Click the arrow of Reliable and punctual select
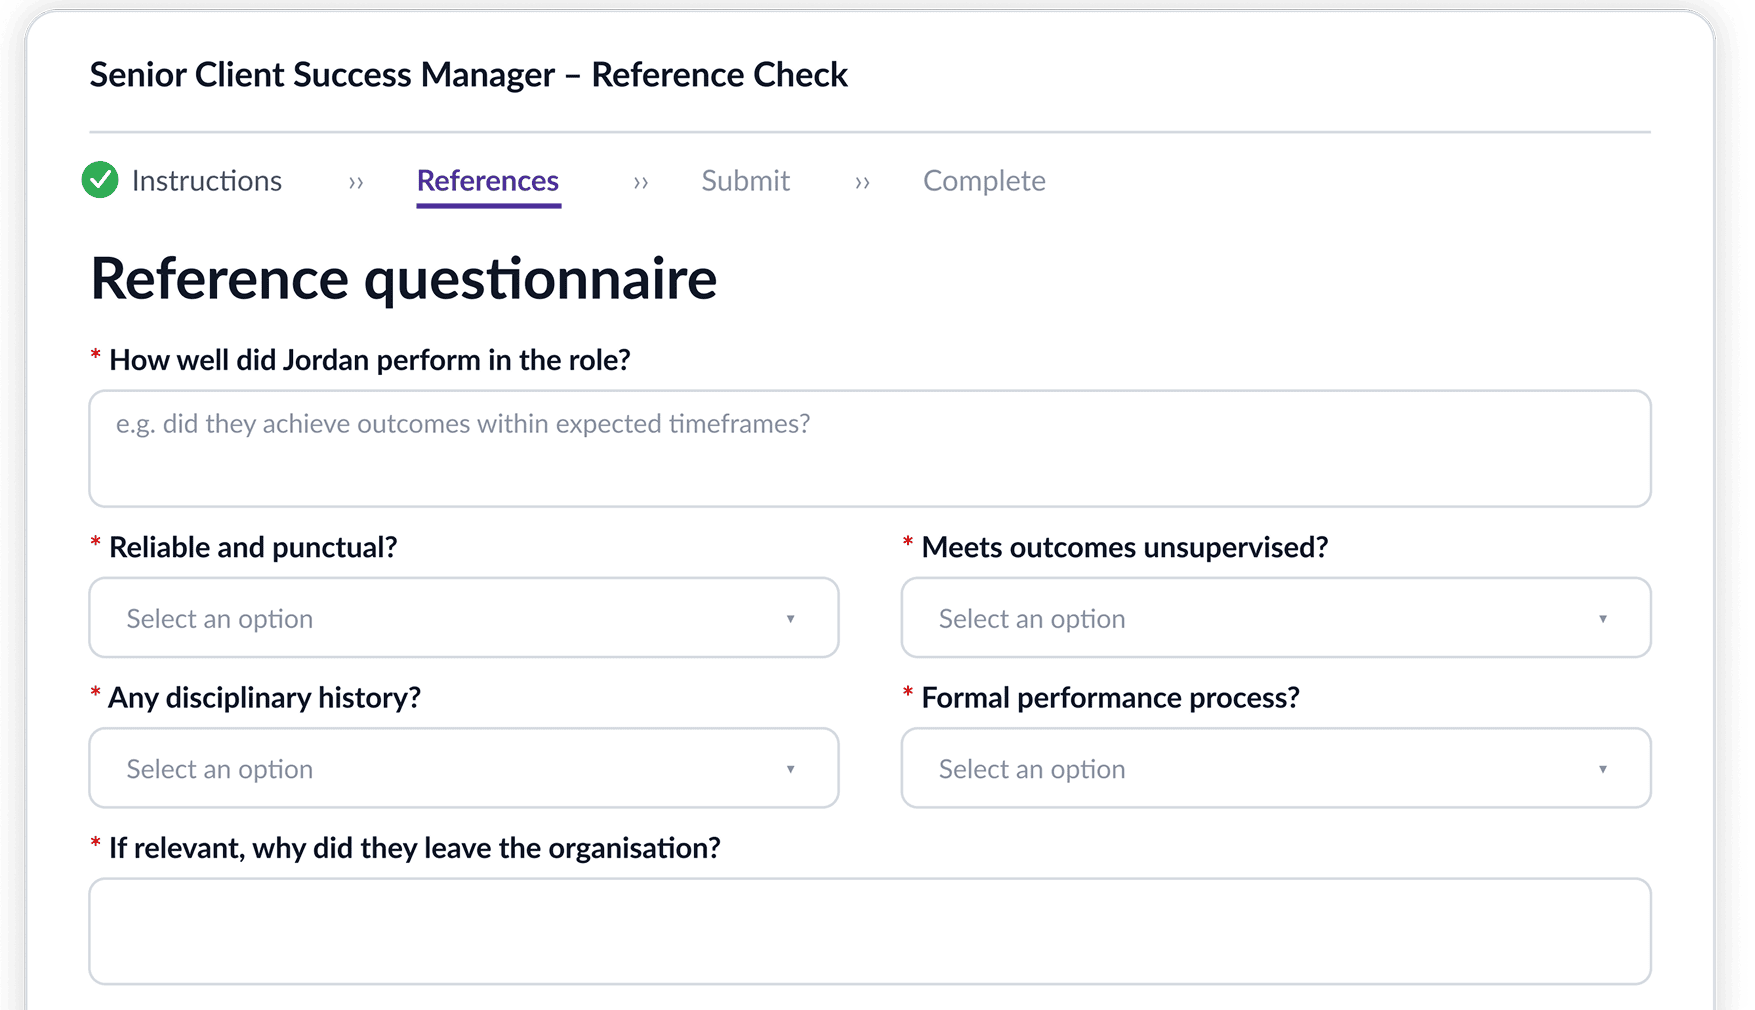Screen dimensions: 1755x1010 pyautogui.click(x=790, y=619)
